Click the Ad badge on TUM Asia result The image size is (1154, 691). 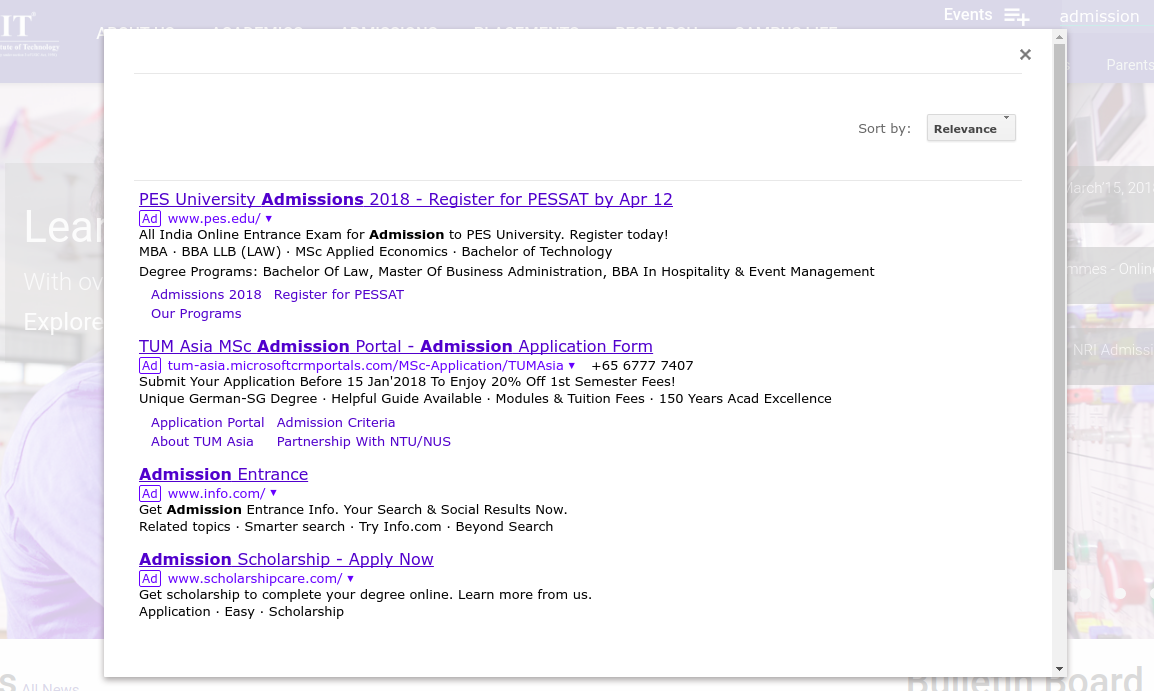[x=149, y=365]
